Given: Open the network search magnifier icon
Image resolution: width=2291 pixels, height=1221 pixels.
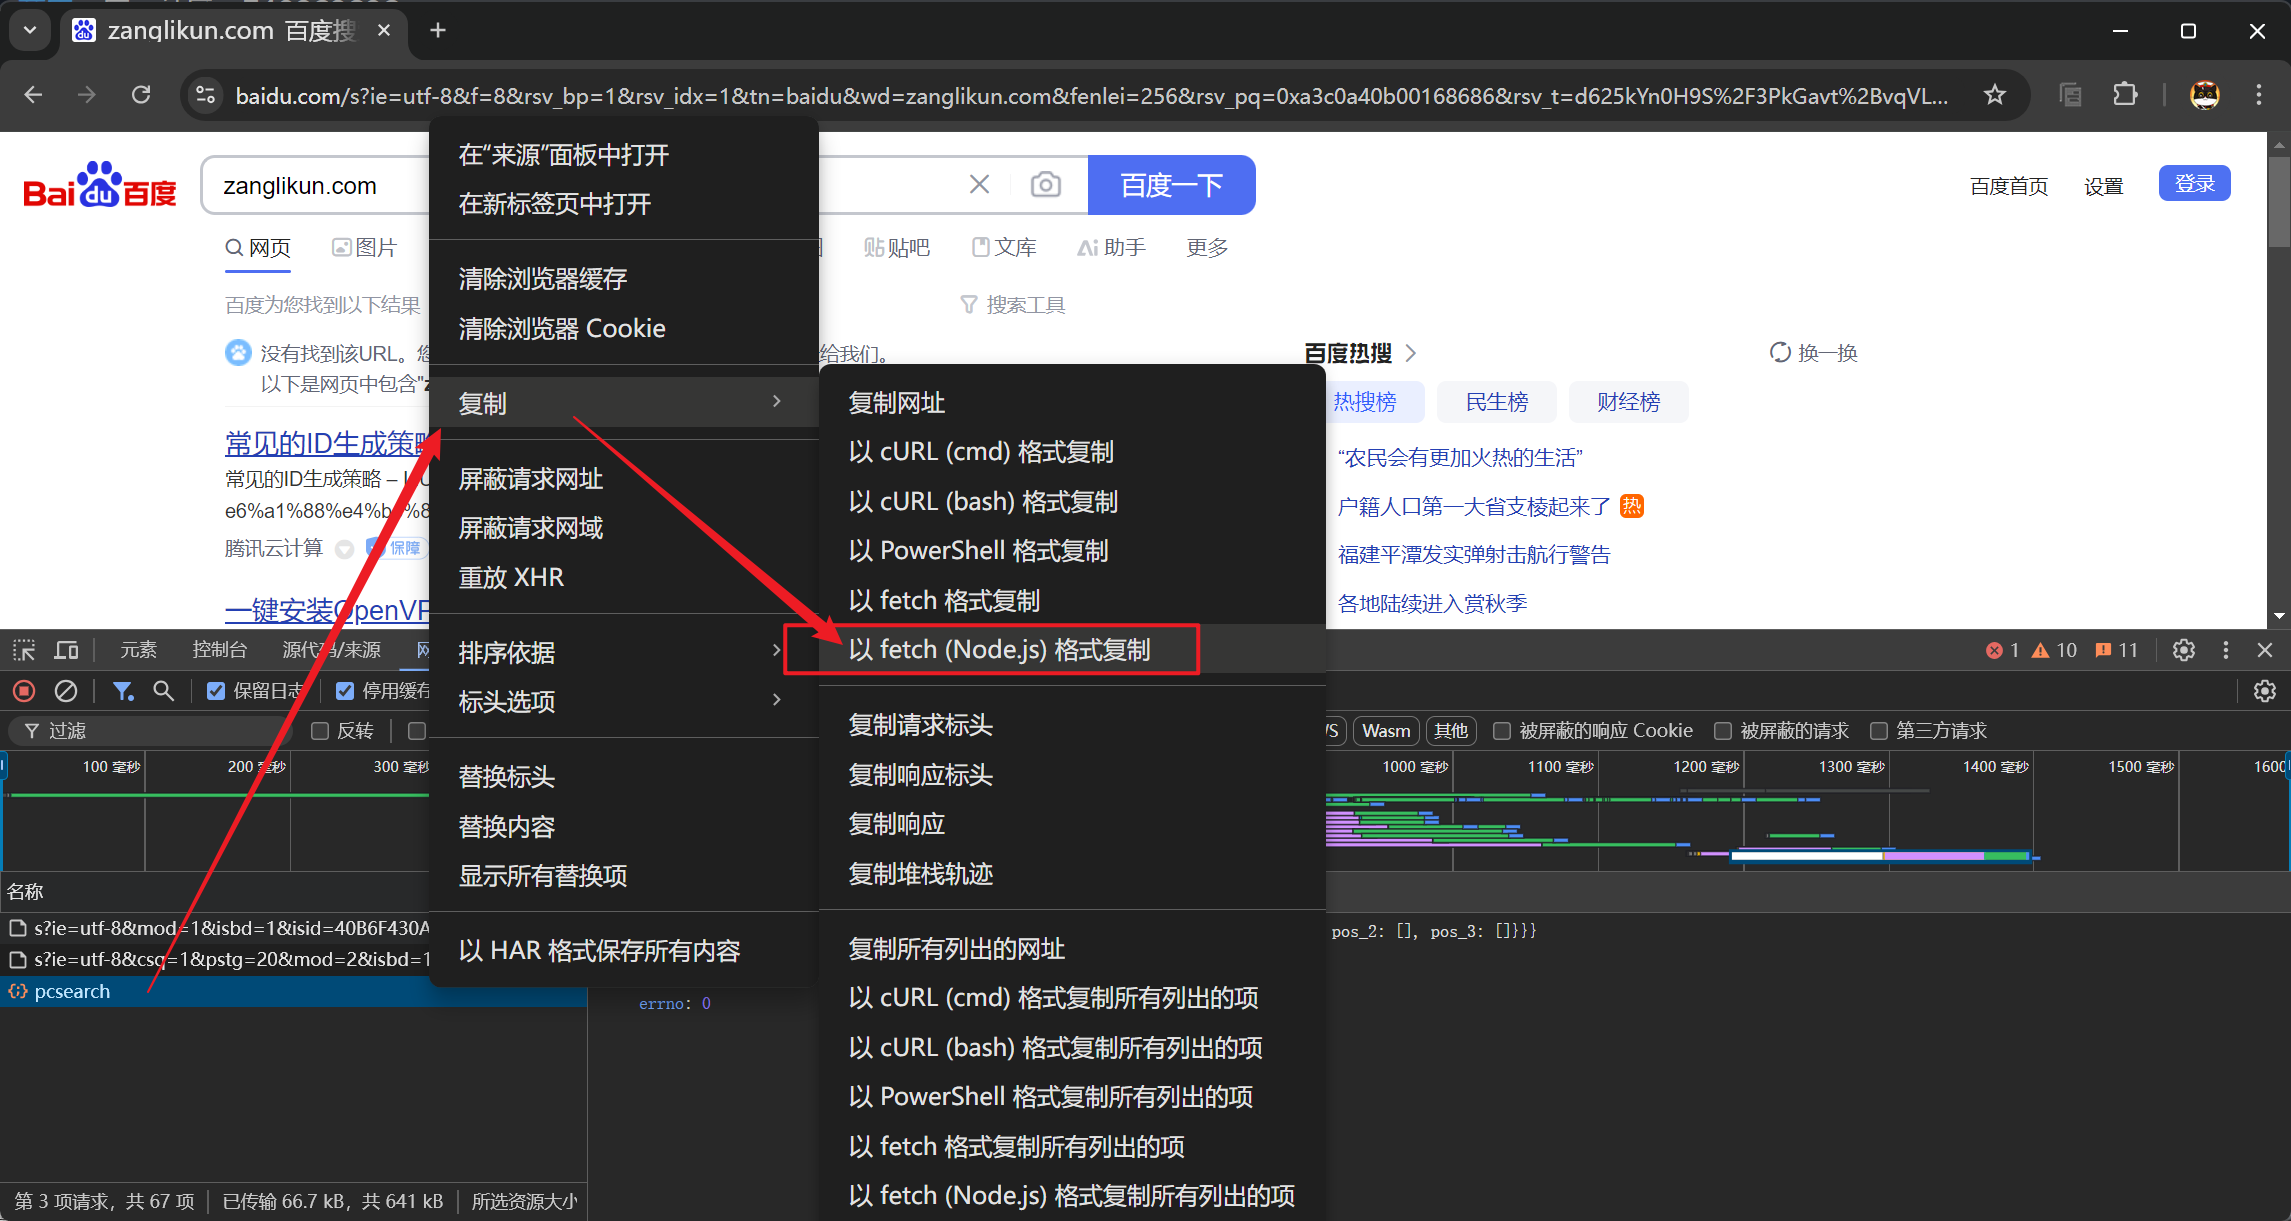Looking at the screenshot, I should pyautogui.click(x=163, y=691).
